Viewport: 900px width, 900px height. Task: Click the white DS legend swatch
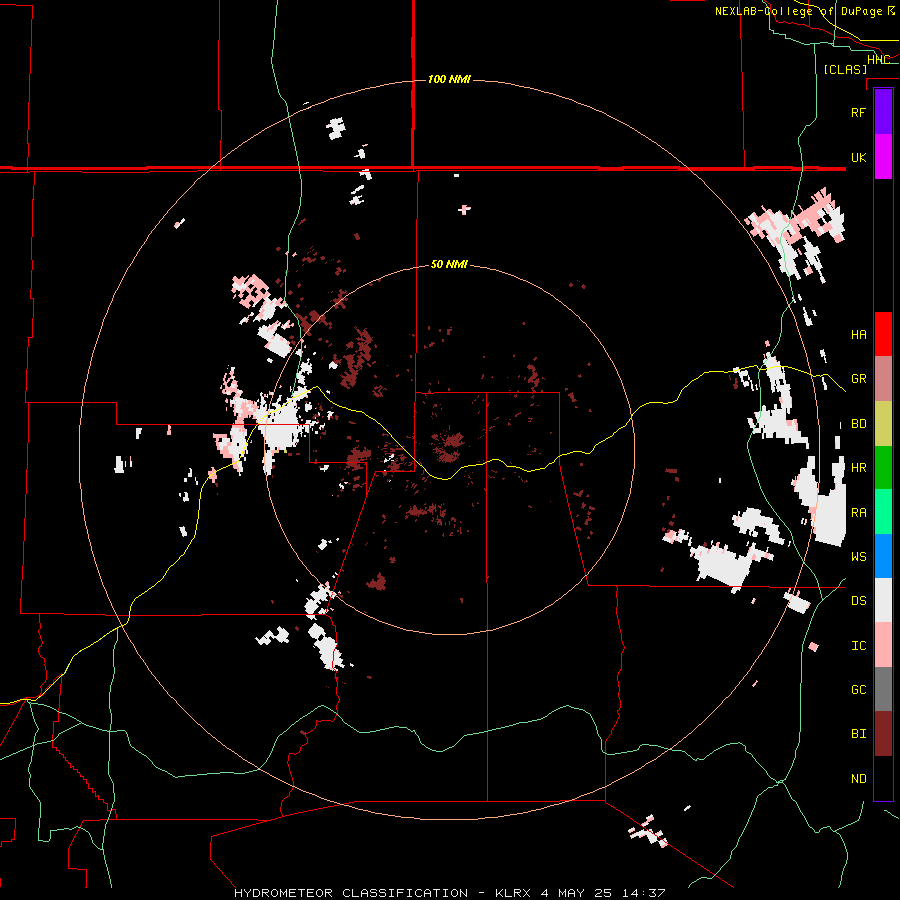tap(883, 600)
